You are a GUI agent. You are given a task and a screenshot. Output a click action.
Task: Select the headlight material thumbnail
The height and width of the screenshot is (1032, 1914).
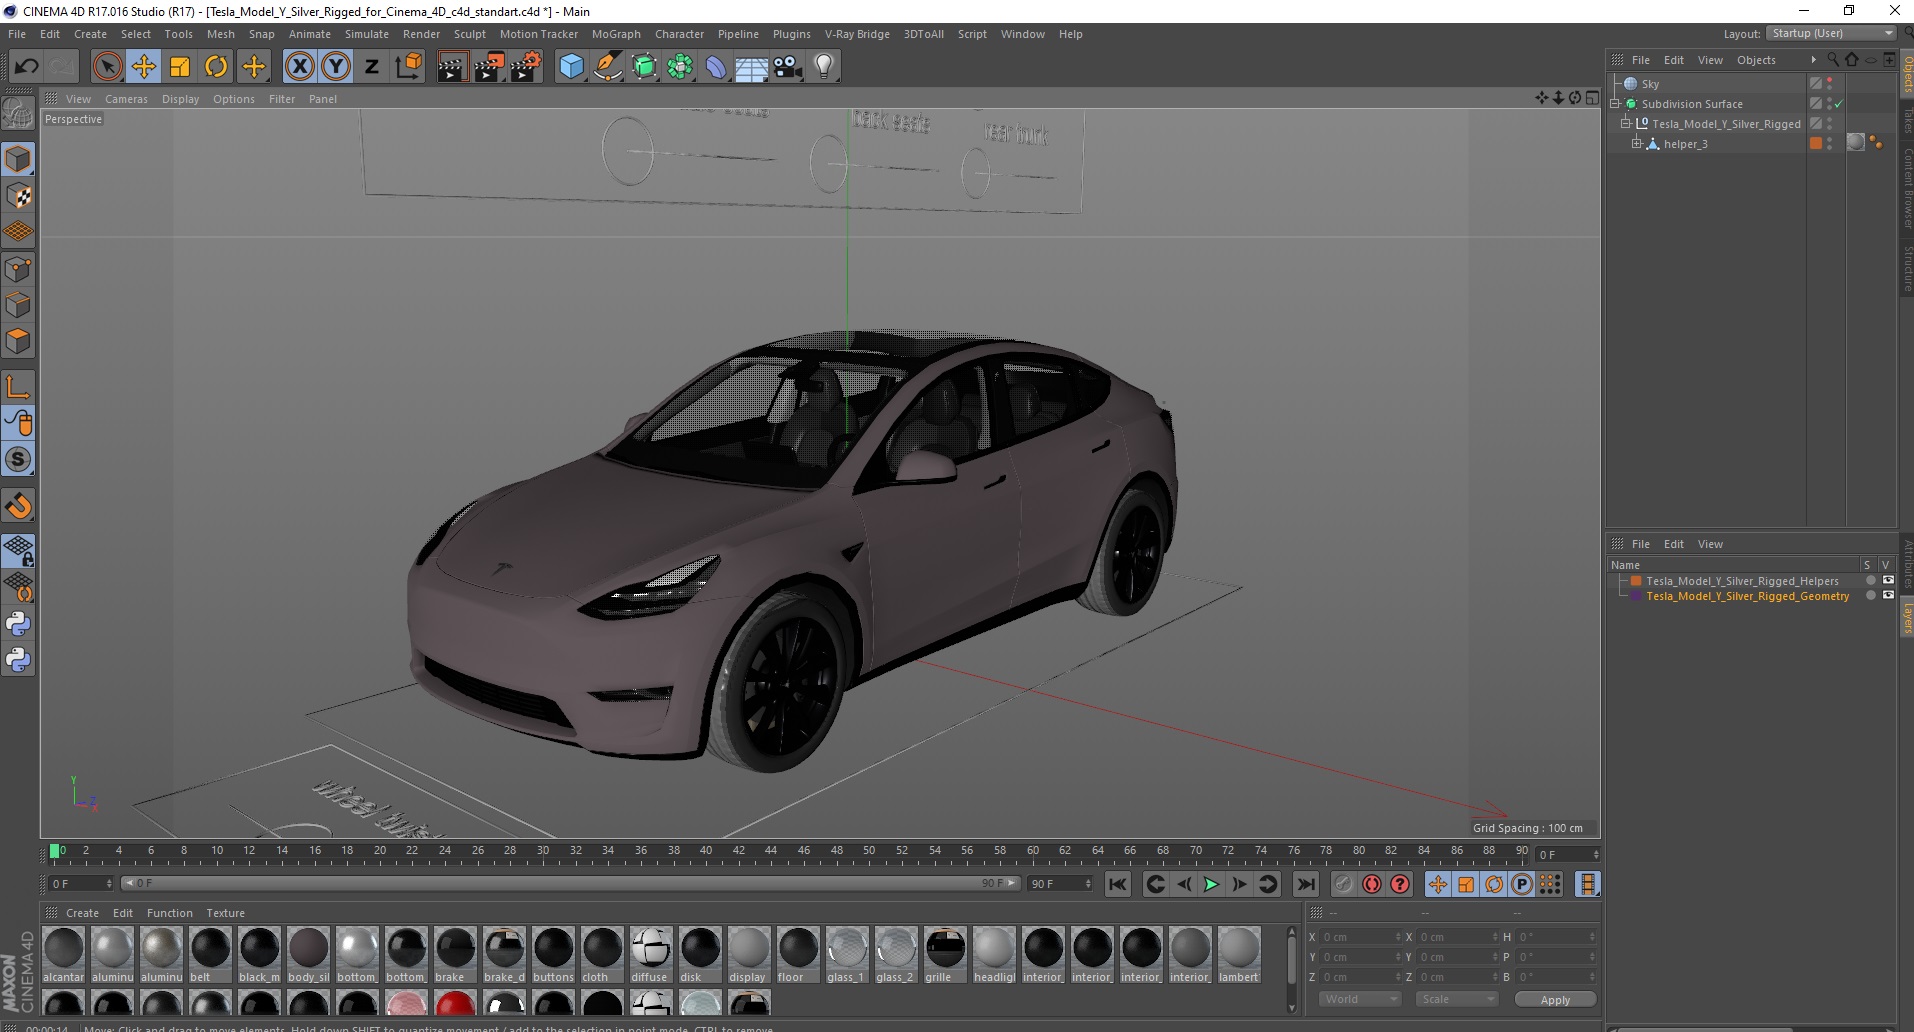[x=994, y=954]
